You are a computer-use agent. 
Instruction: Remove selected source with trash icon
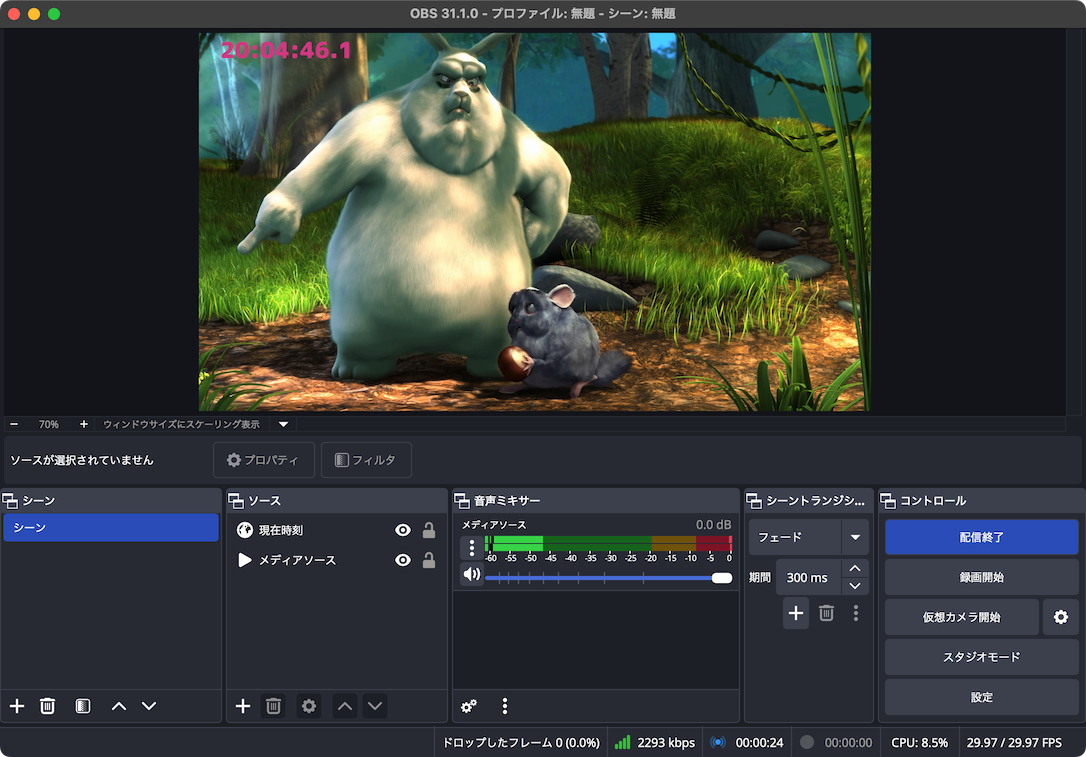pos(274,706)
